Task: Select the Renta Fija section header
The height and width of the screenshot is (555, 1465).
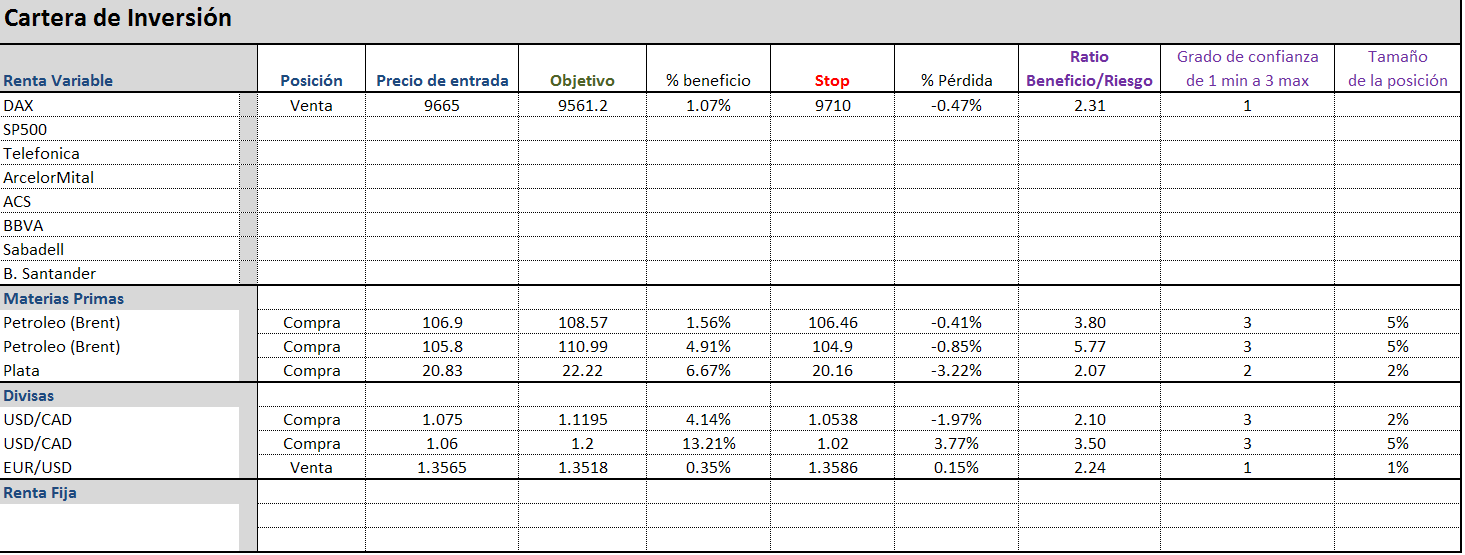Action: point(40,492)
